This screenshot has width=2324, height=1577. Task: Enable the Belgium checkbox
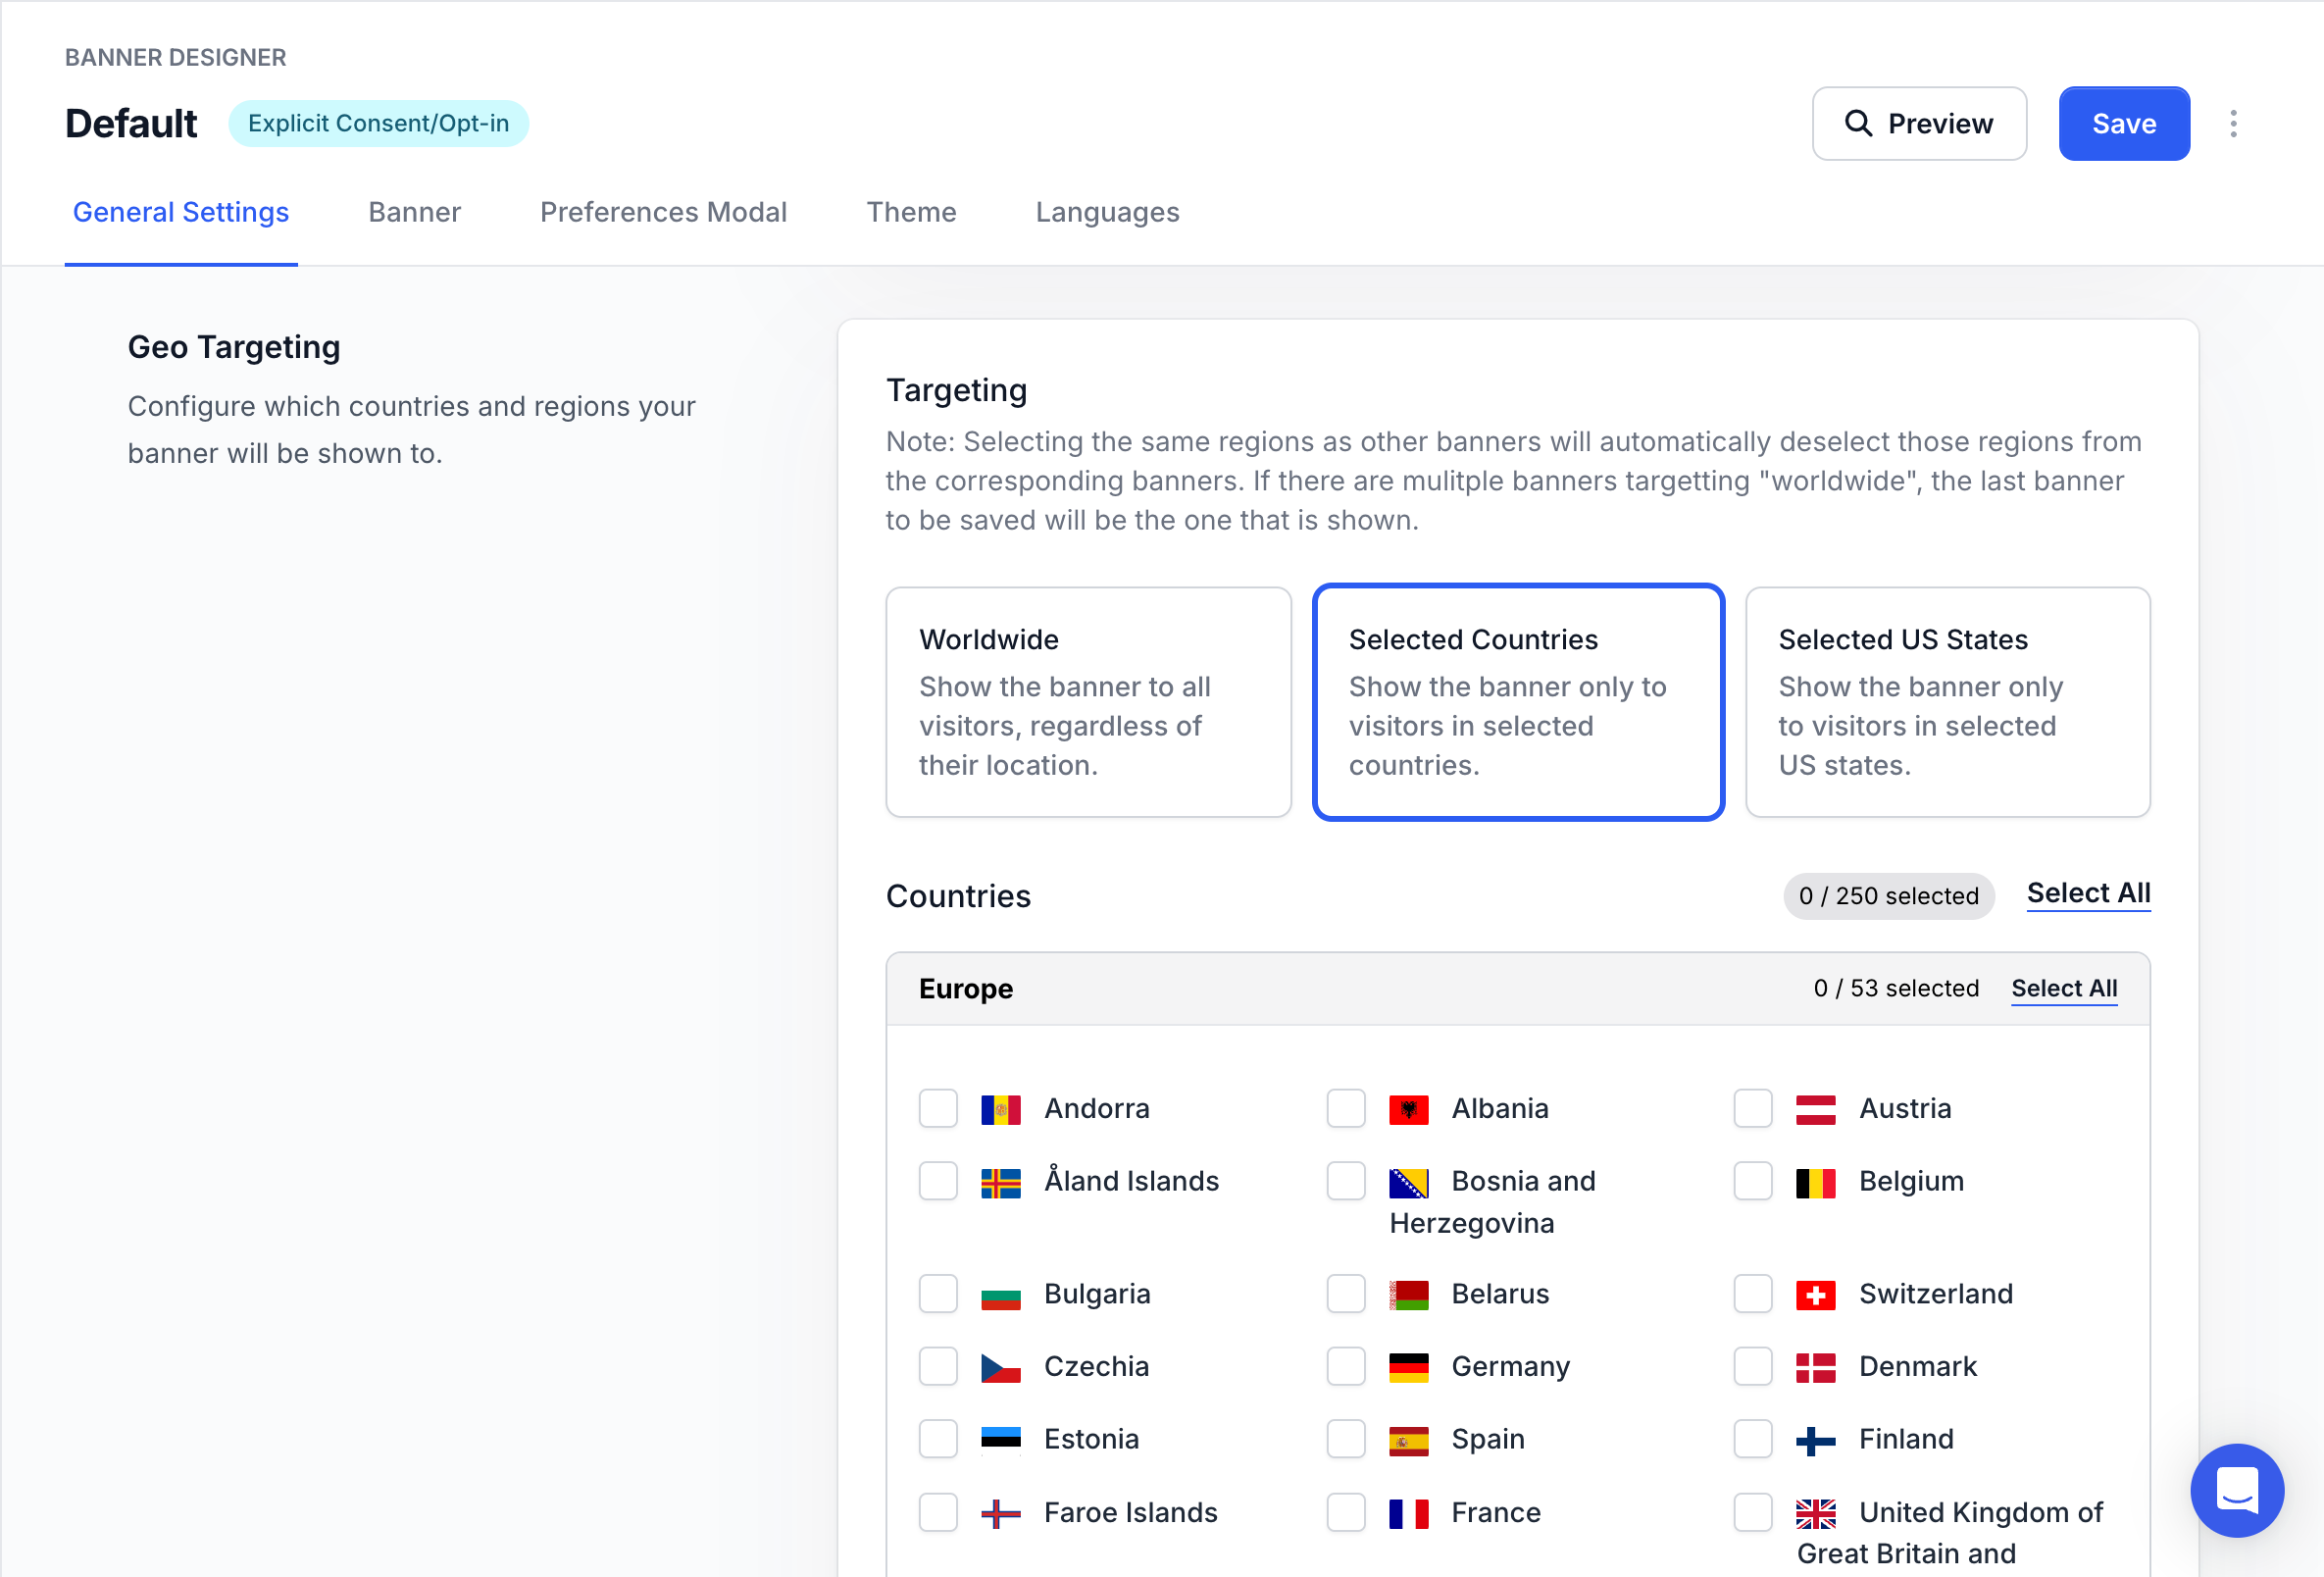tap(1753, 1181)
